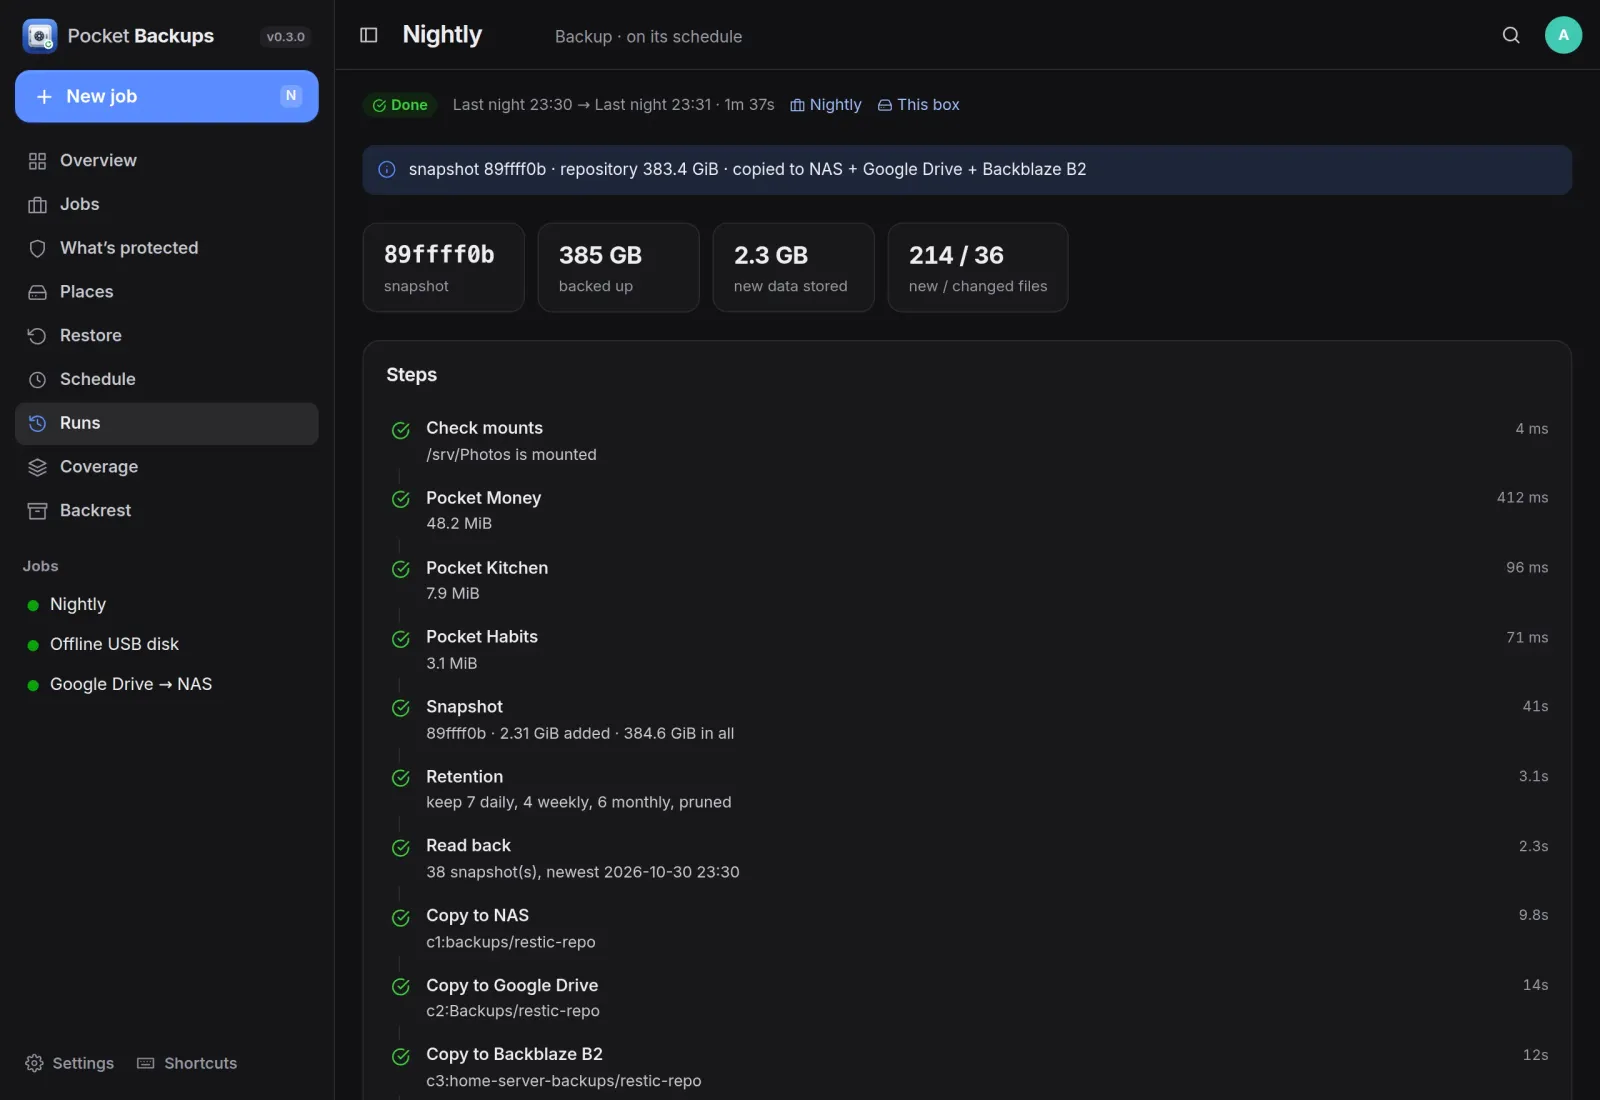The height and width of the screenshot is (1100, 1600).
Task: Click the Schedule clock icon
Action: (x=37, y=380)
